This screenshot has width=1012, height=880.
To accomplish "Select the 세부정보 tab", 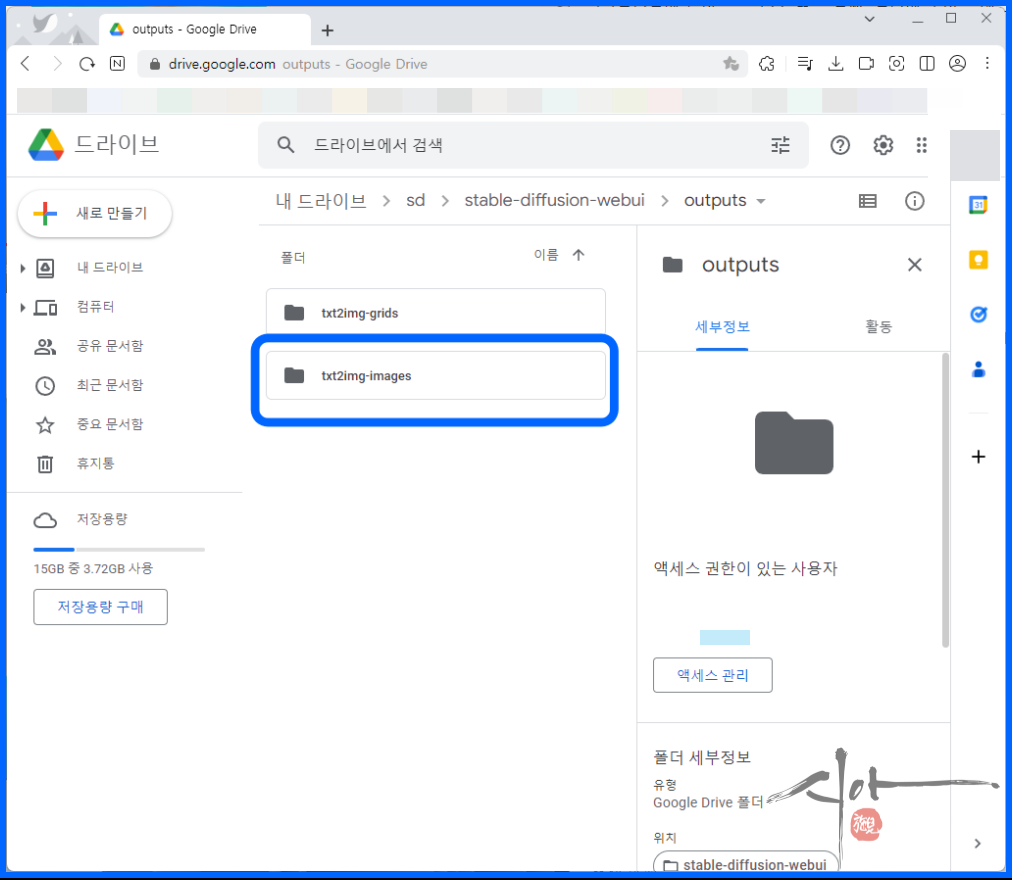I will [722, 327].
